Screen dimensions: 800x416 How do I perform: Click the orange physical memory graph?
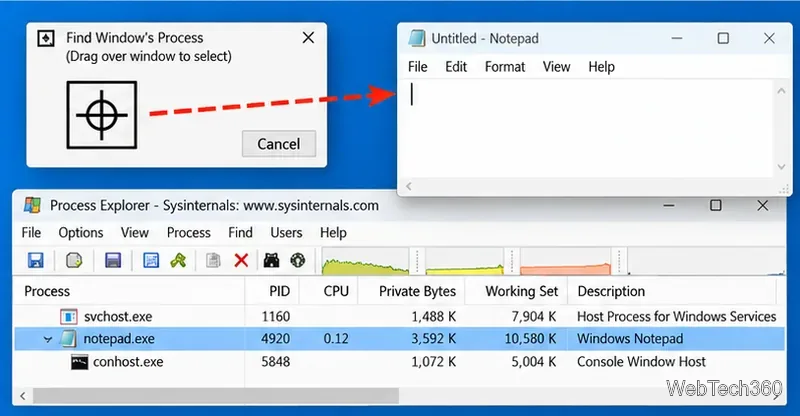click(x=565, y=261)
